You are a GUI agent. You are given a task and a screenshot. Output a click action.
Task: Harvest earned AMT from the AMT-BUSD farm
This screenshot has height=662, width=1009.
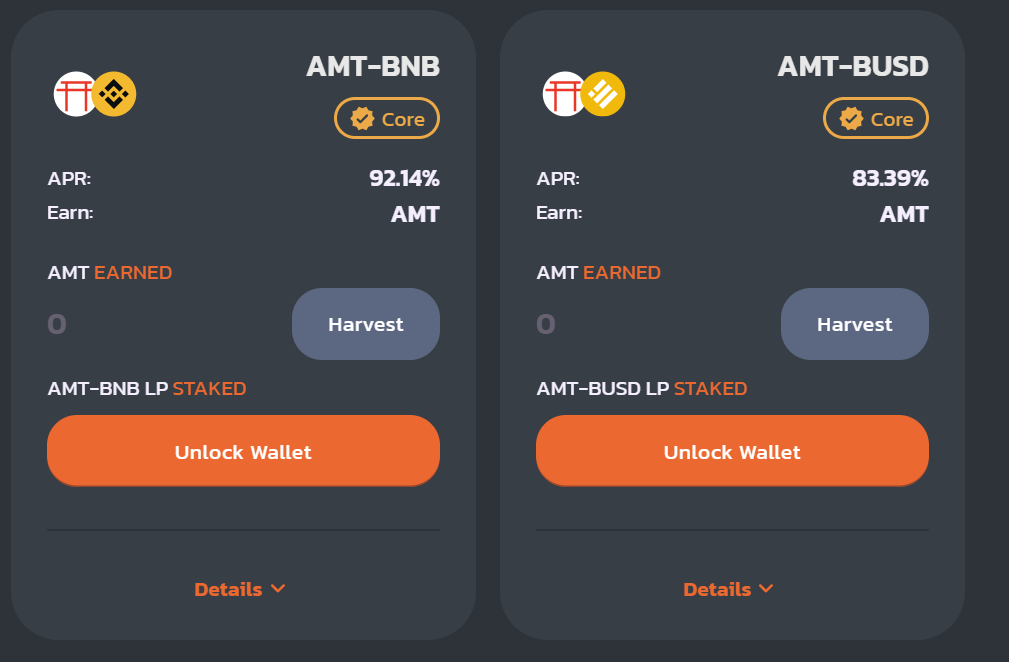(855, 324)
